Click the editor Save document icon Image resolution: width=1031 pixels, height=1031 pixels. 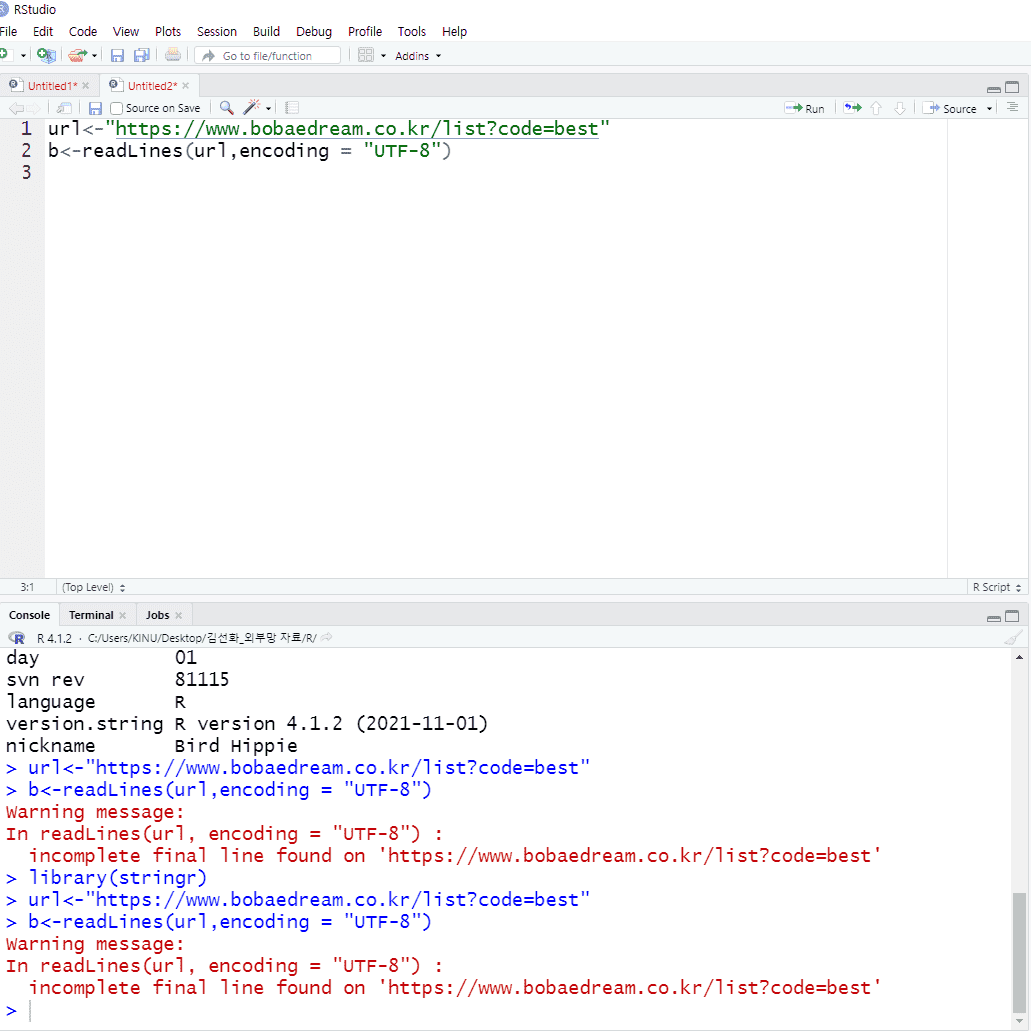tap(95, 108)
